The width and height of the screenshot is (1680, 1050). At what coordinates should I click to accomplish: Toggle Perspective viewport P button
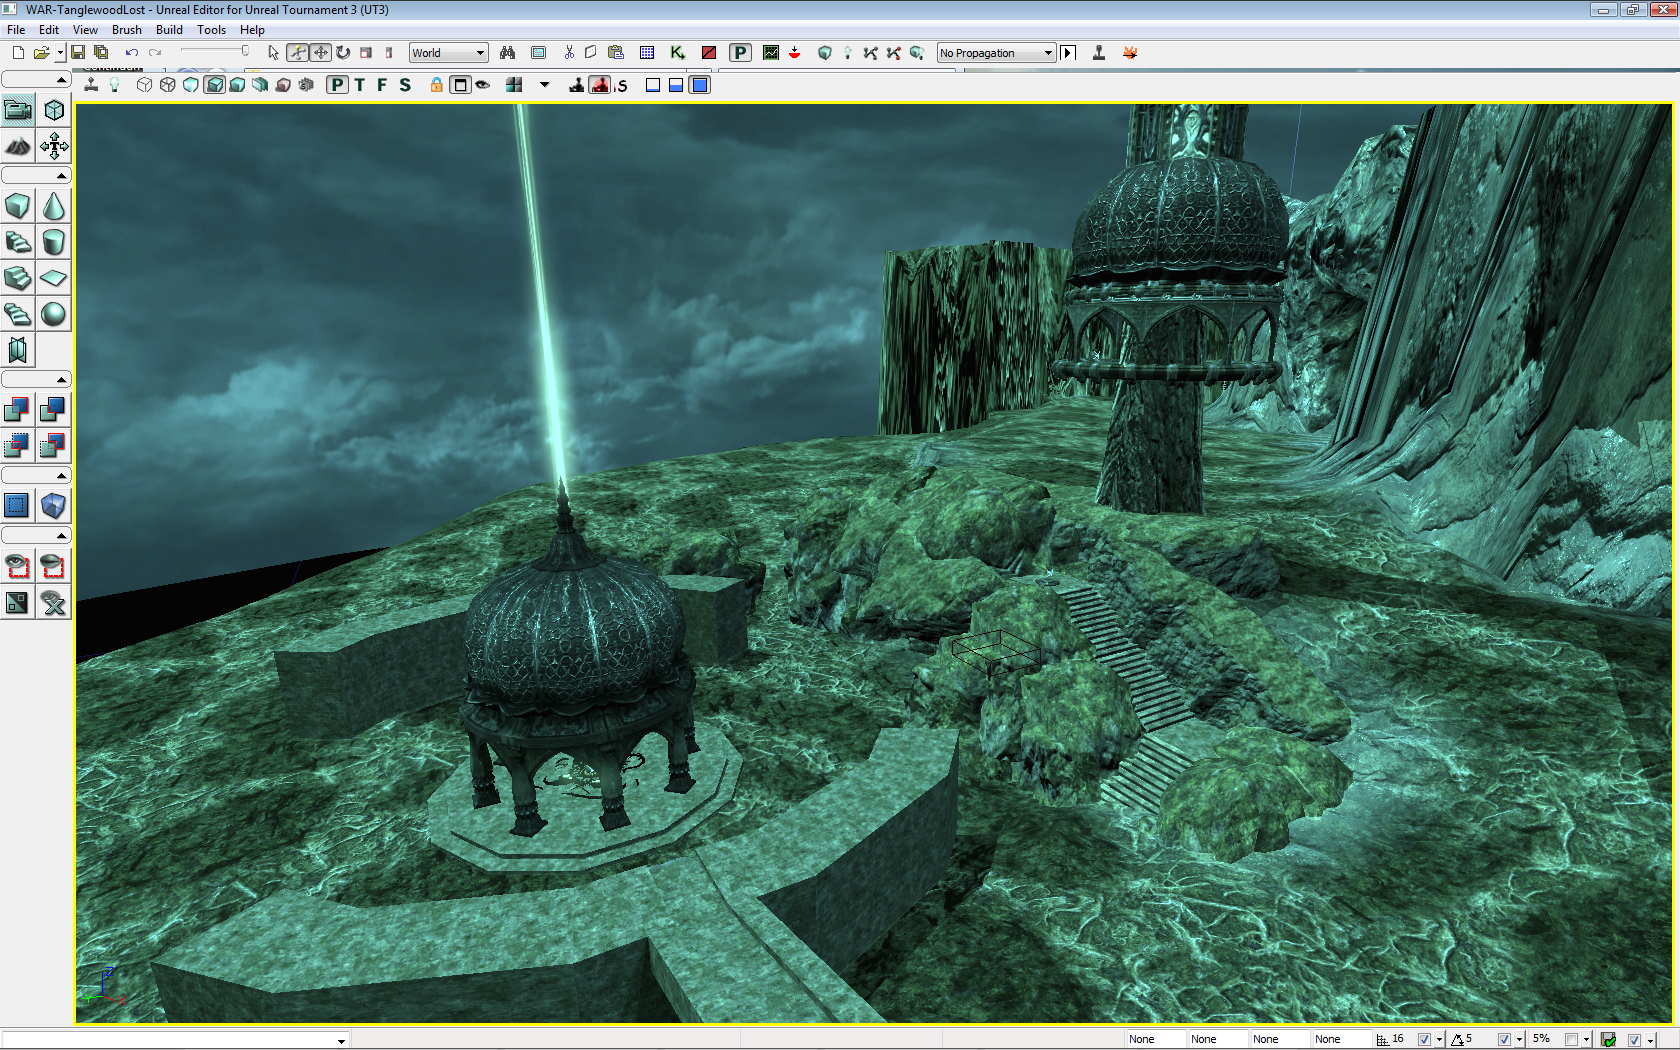click(x=338, y=85)
